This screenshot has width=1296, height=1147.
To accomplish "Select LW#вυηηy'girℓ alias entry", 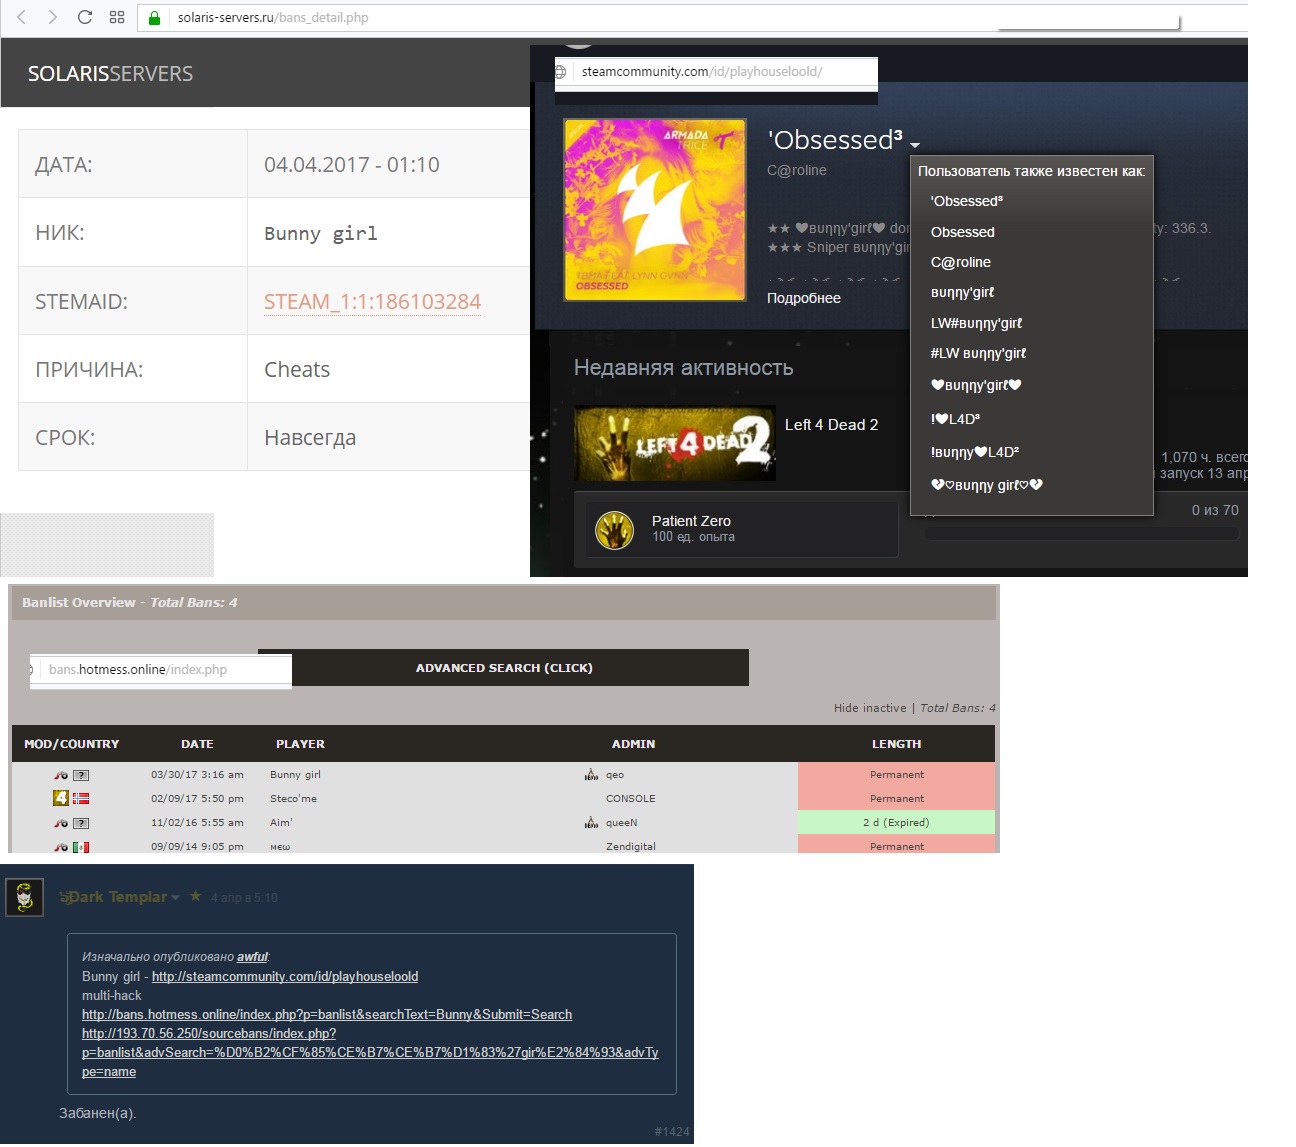I will 976,323.
